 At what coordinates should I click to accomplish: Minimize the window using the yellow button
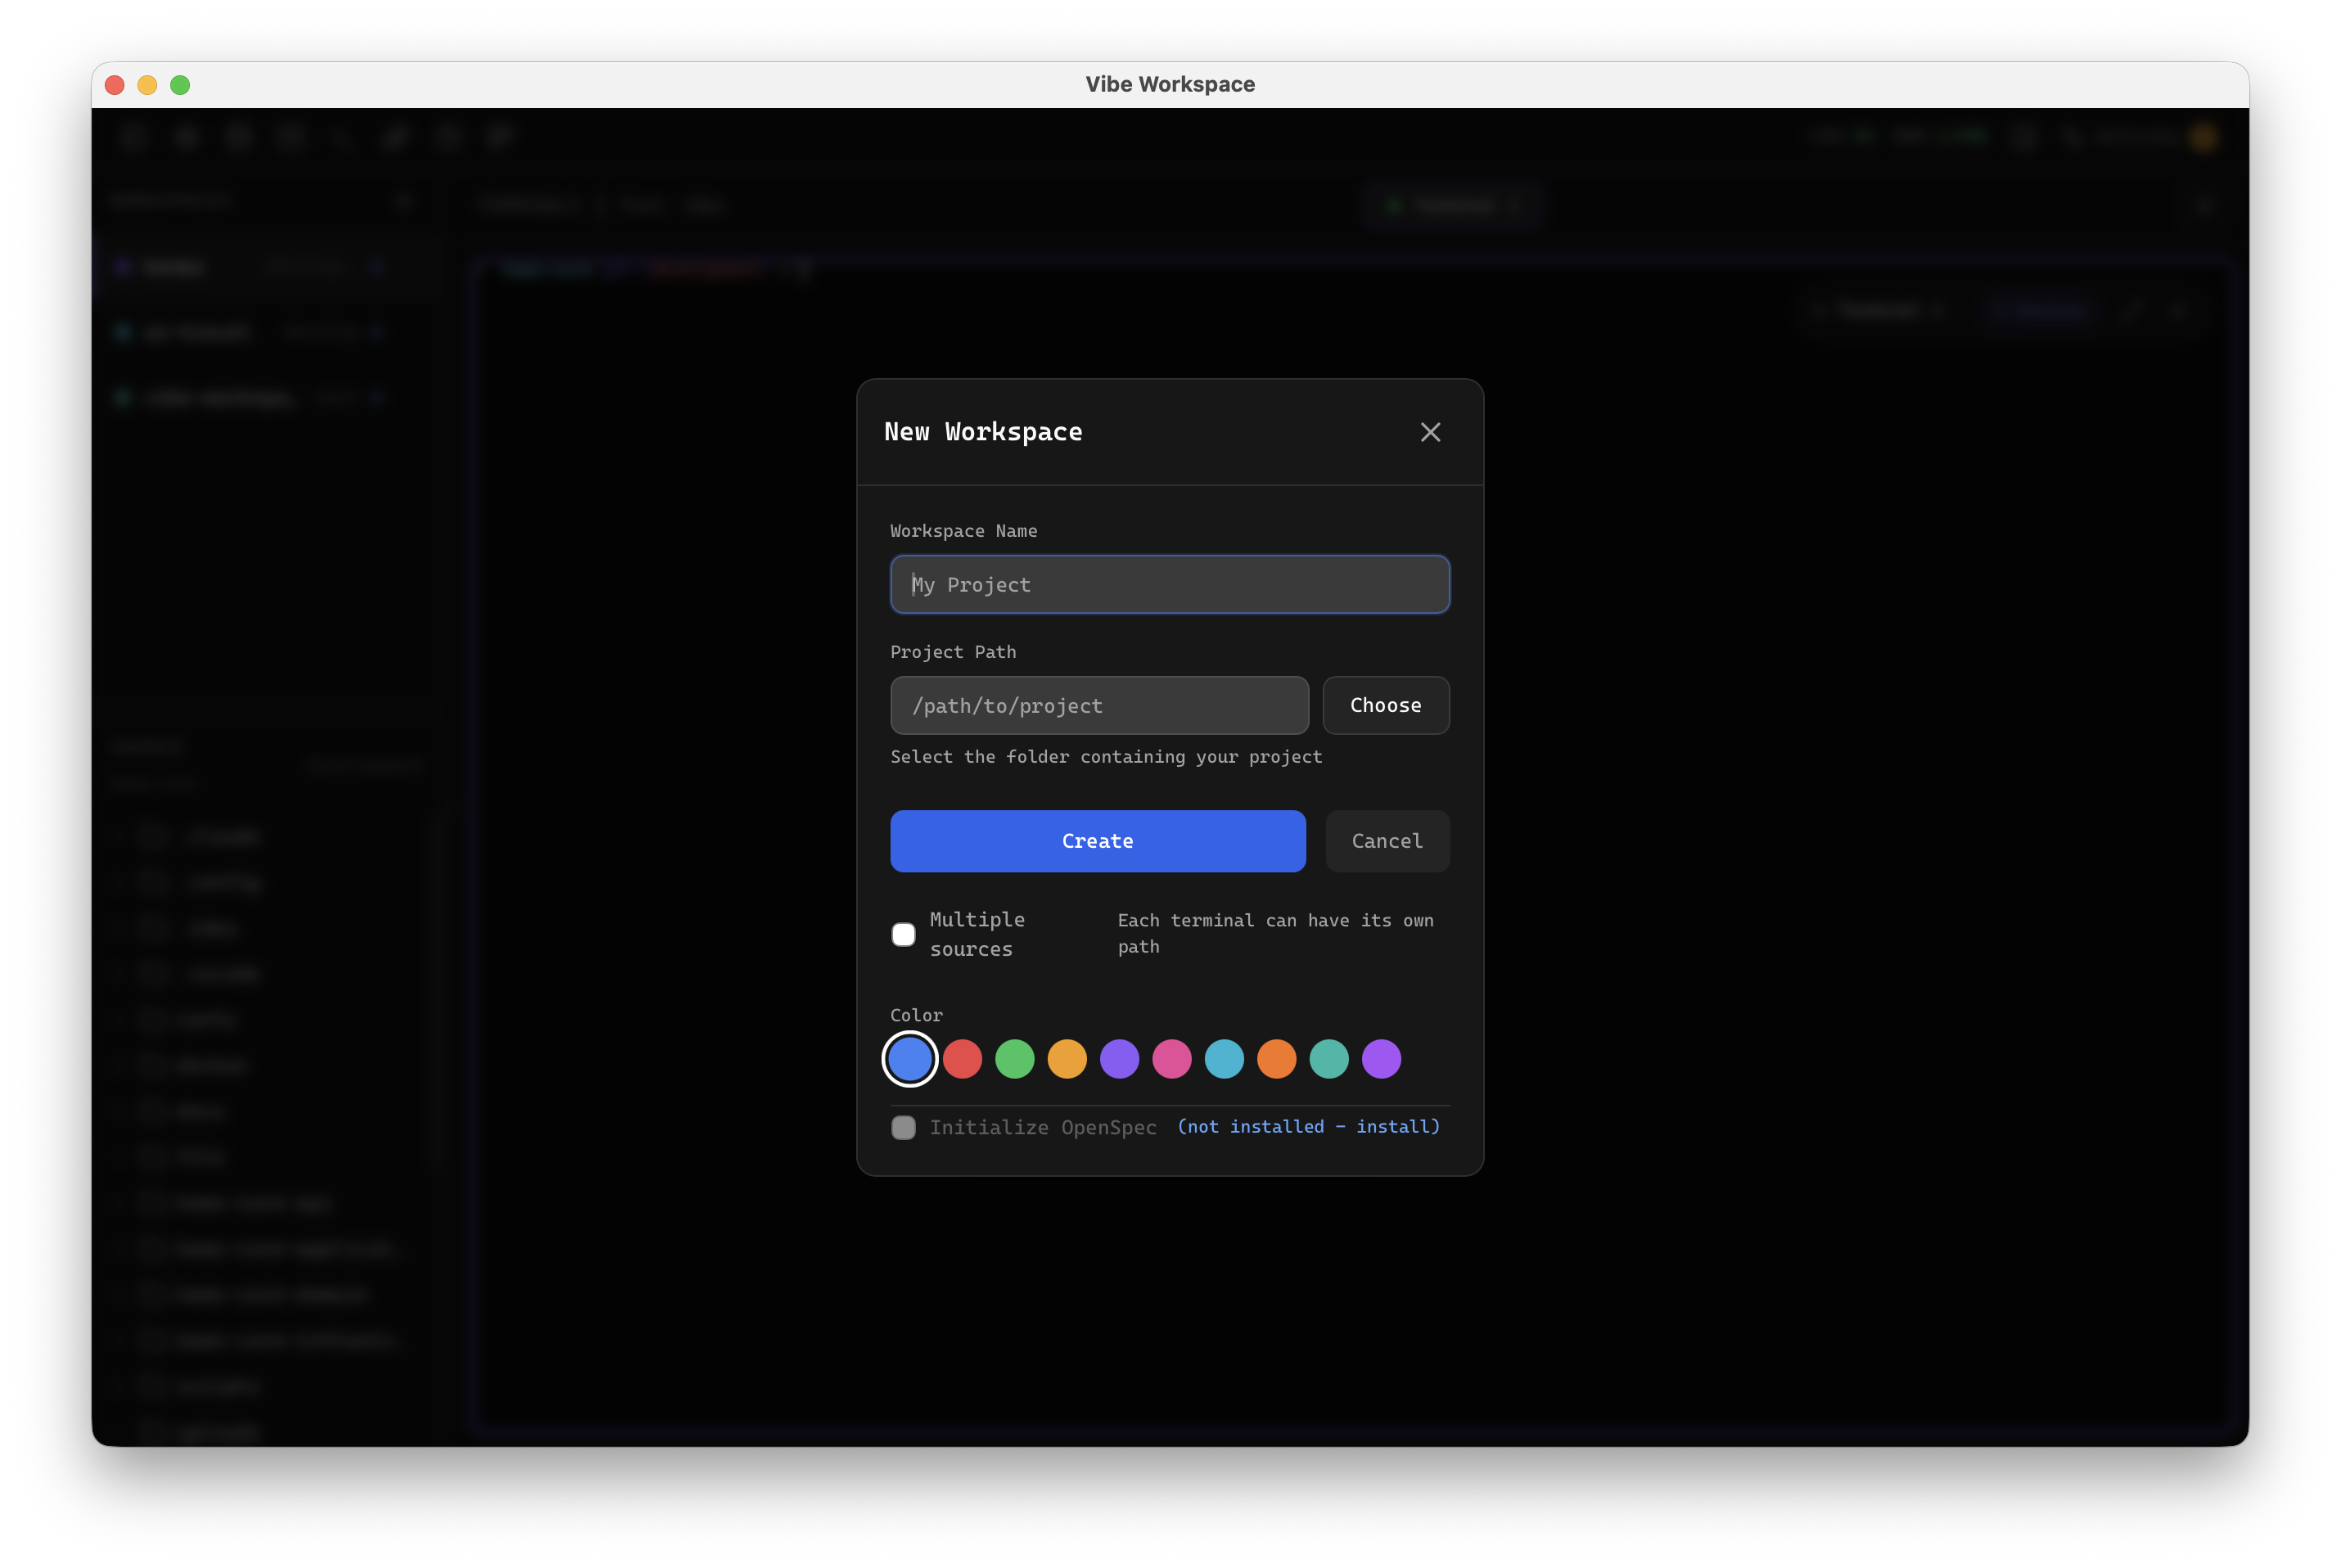coord(147,85)
